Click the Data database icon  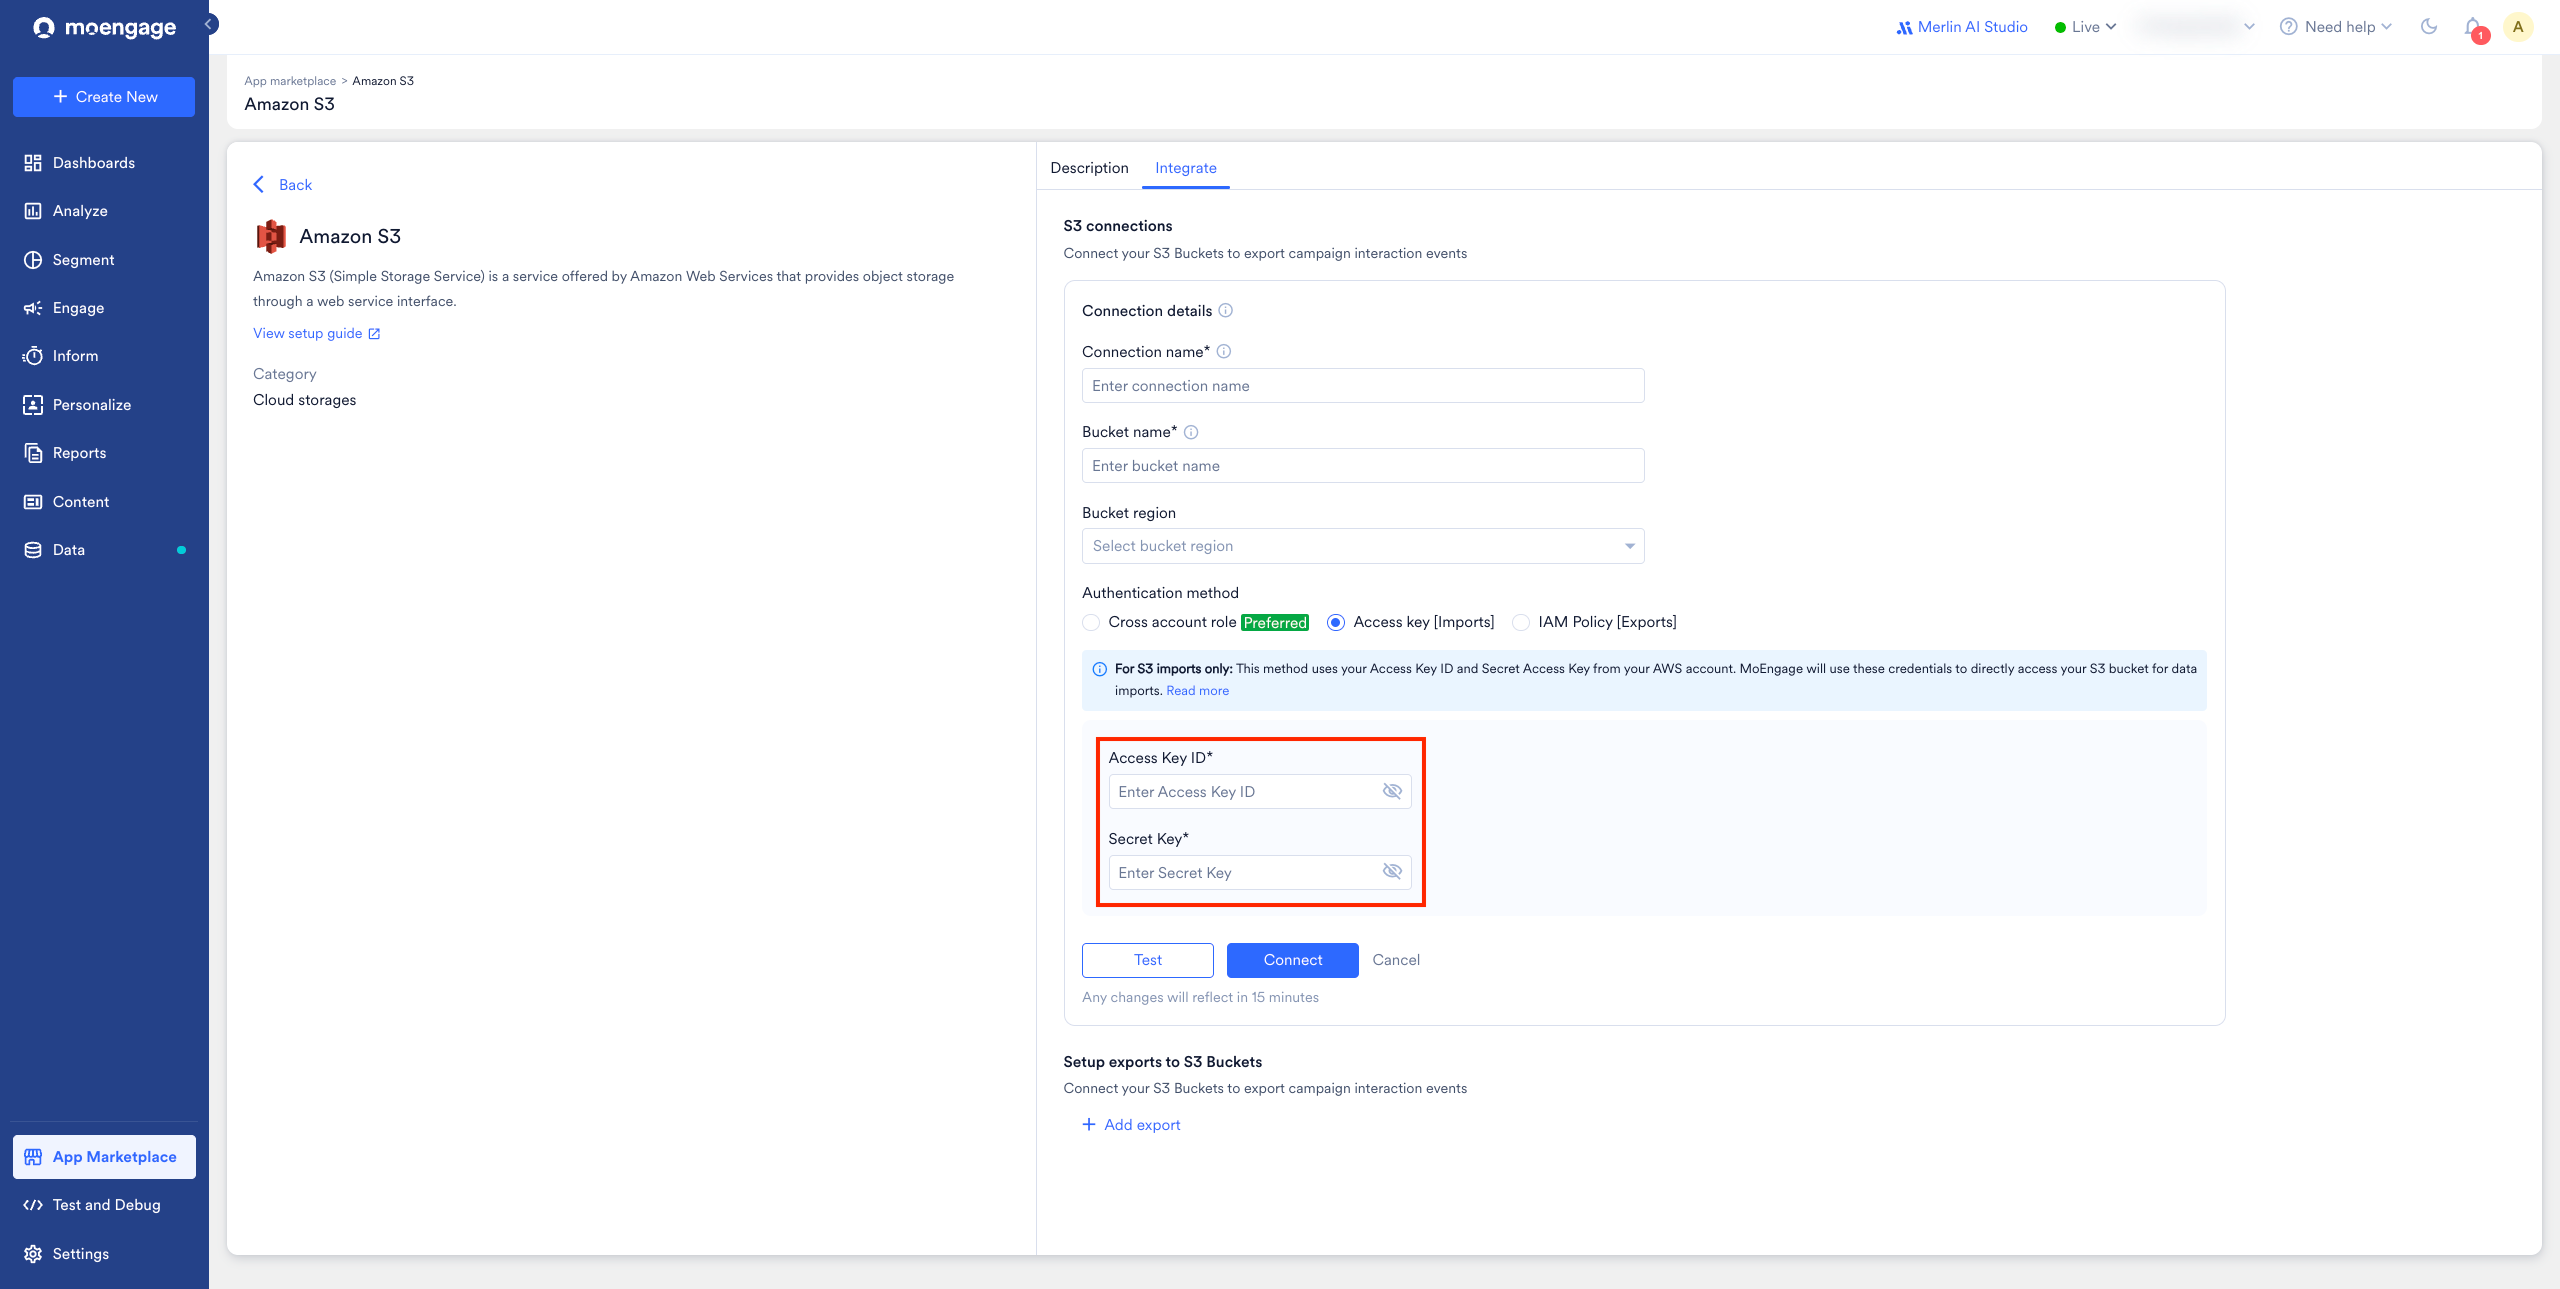(33, 550)
